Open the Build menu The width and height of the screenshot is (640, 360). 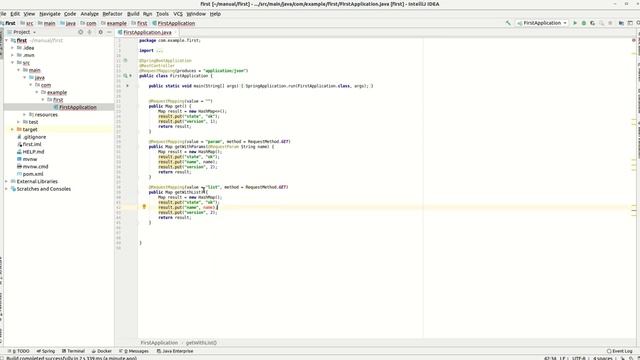click(133, 14)
